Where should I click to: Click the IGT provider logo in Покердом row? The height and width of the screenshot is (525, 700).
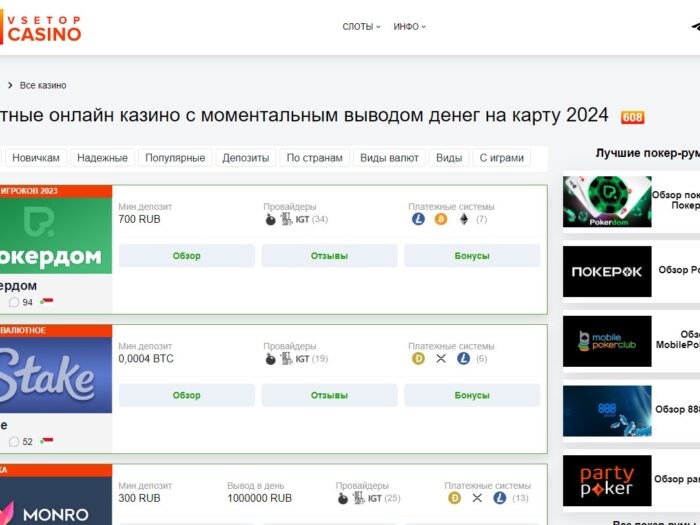point(302,220)
